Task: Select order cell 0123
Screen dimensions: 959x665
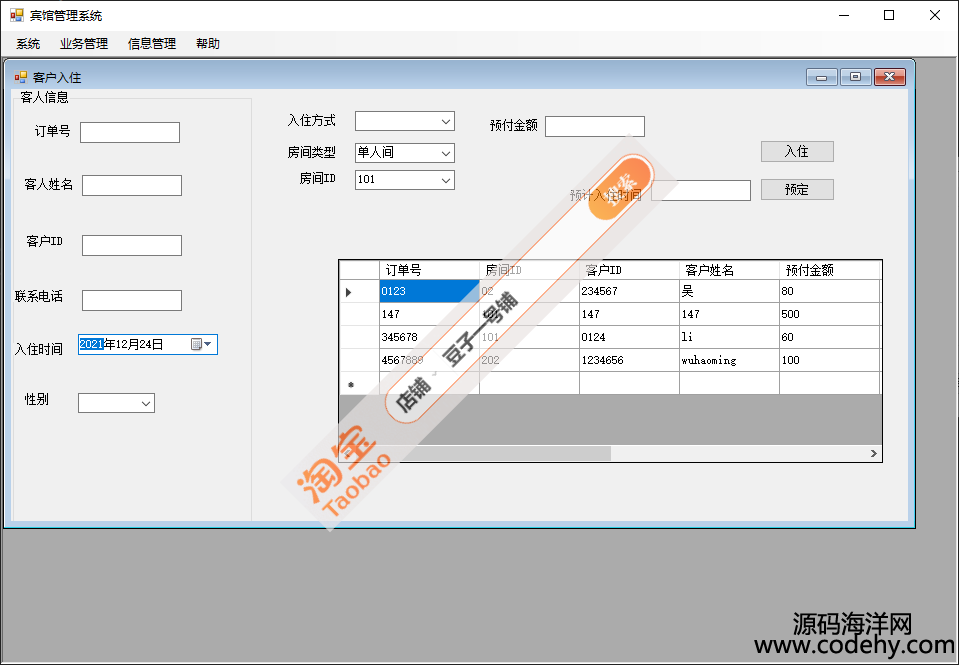Action: [429, 291]
